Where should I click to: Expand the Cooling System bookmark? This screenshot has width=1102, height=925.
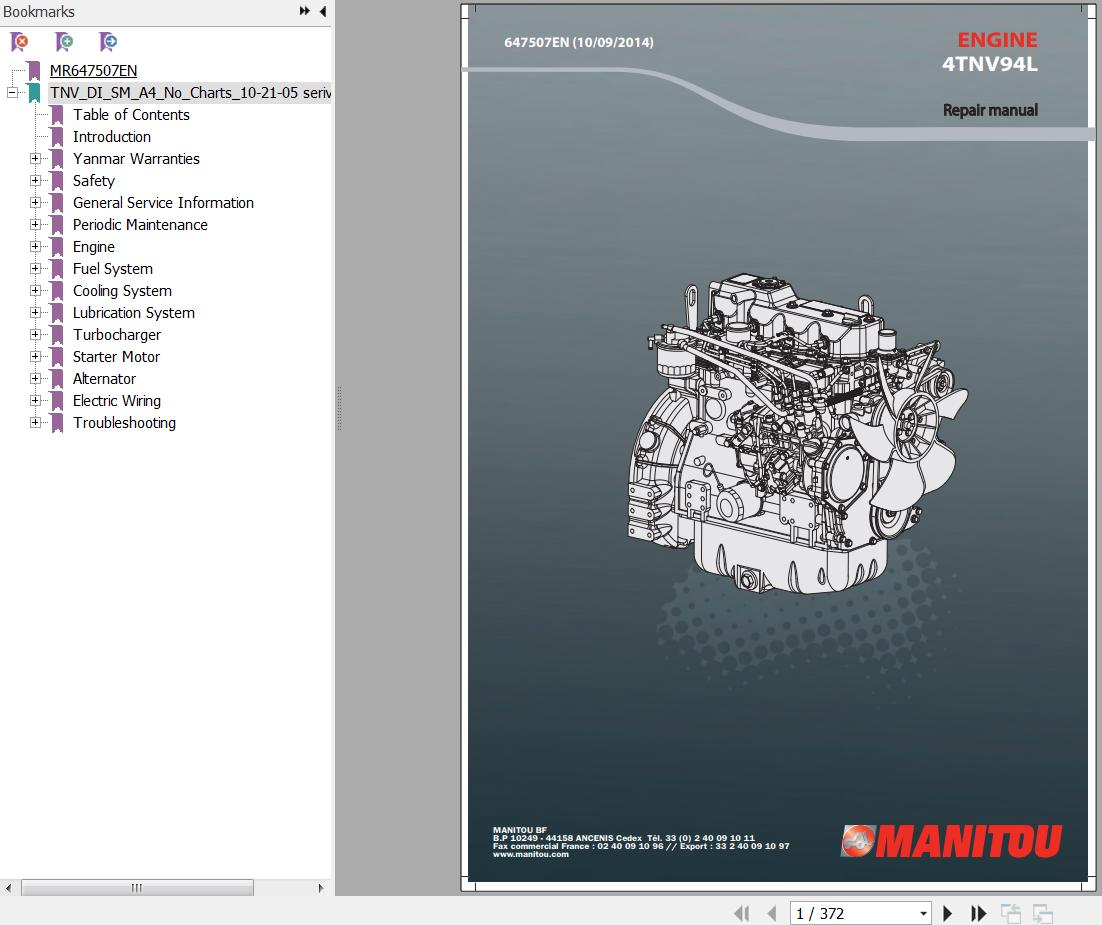(35, 290)
